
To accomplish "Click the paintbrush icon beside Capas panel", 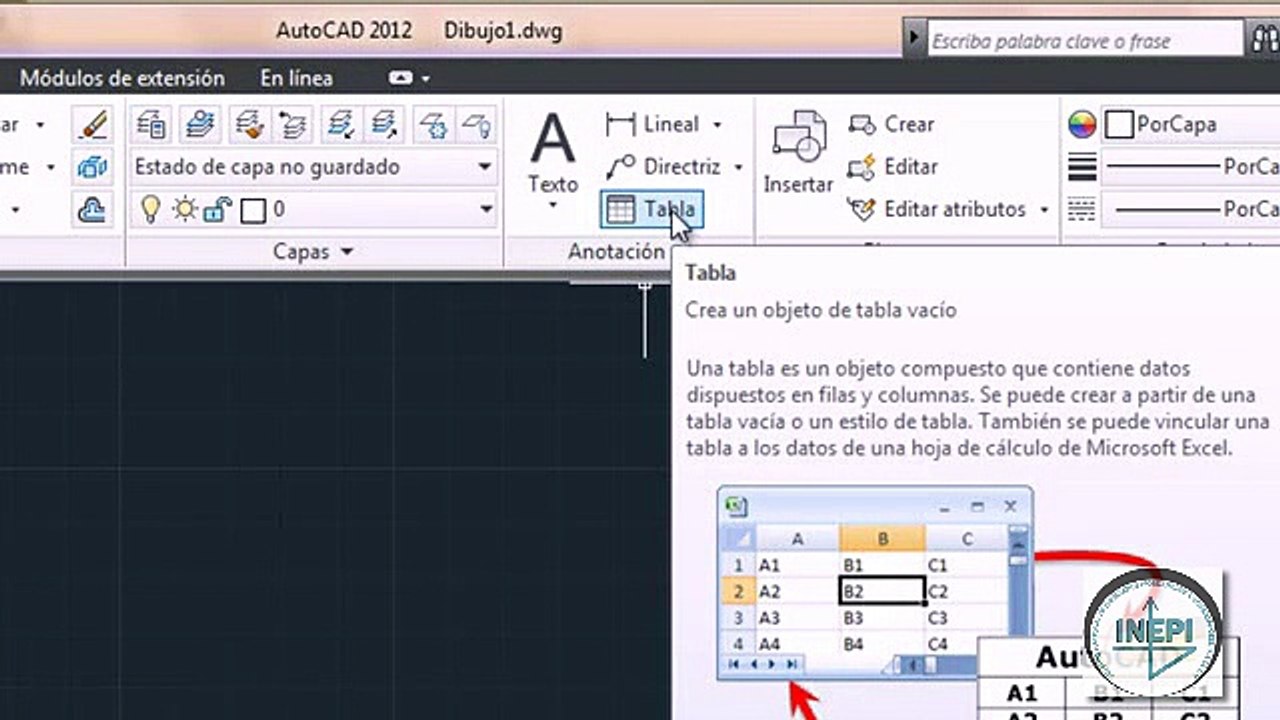I will [92, 125].
